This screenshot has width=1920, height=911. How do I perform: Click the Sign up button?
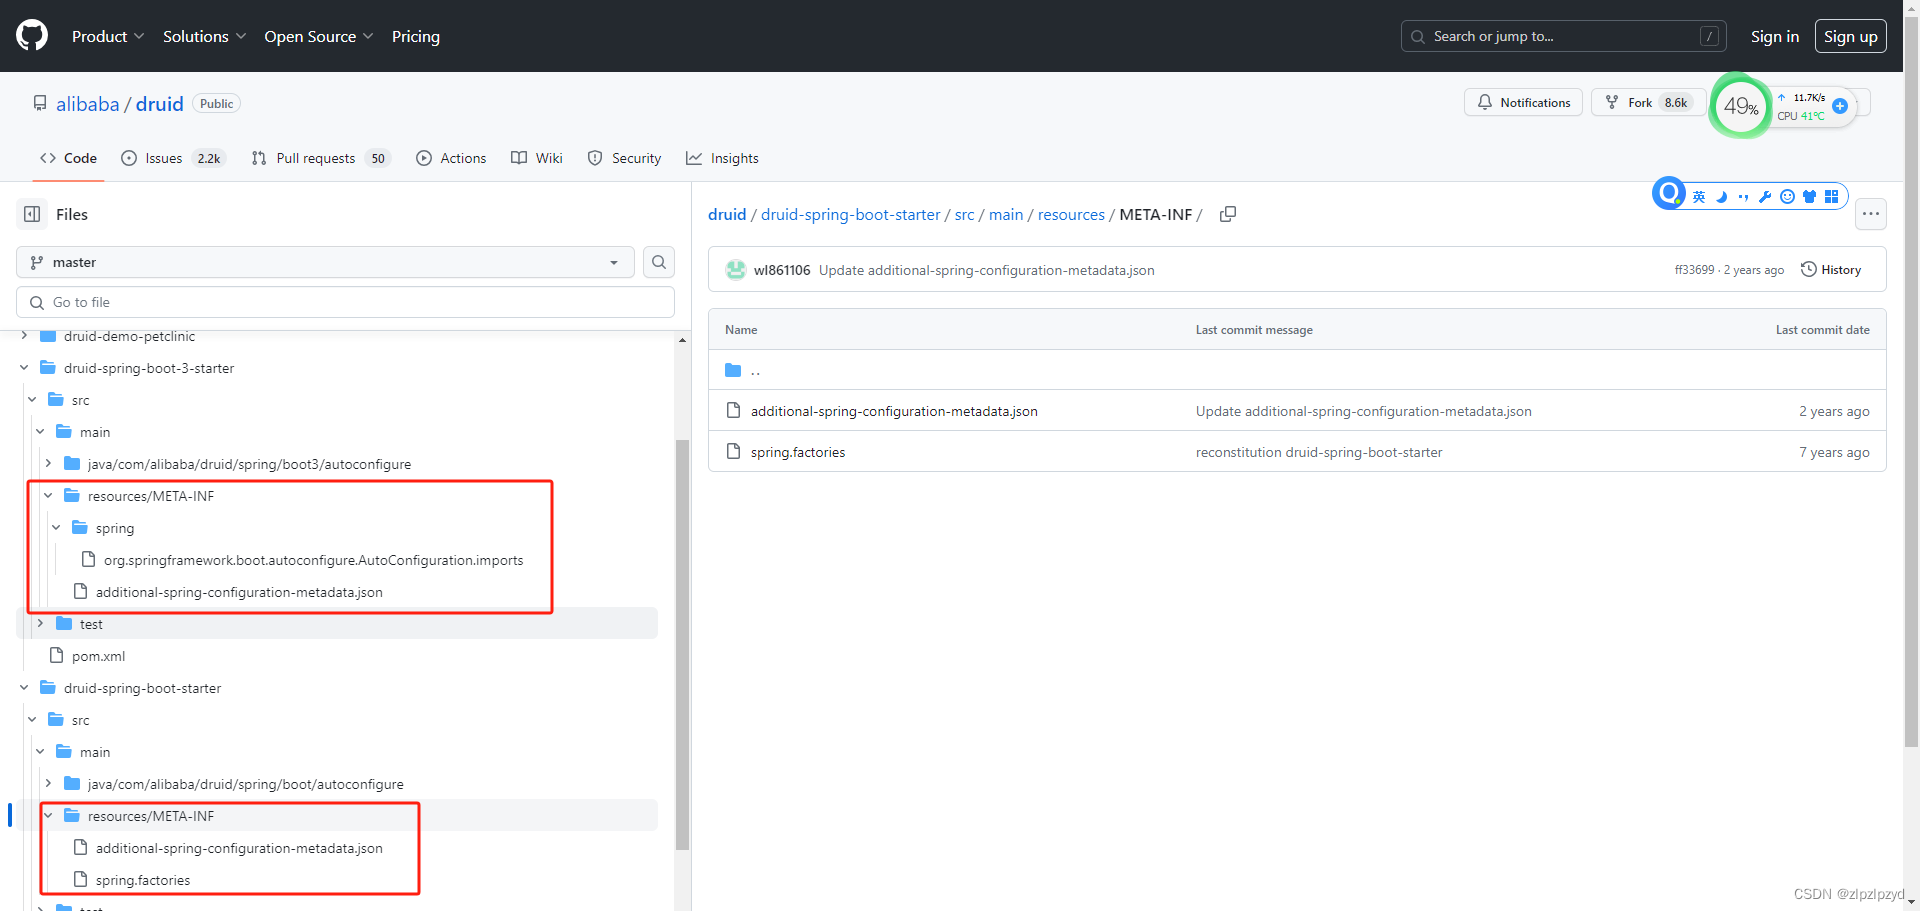click(1851, 36)
